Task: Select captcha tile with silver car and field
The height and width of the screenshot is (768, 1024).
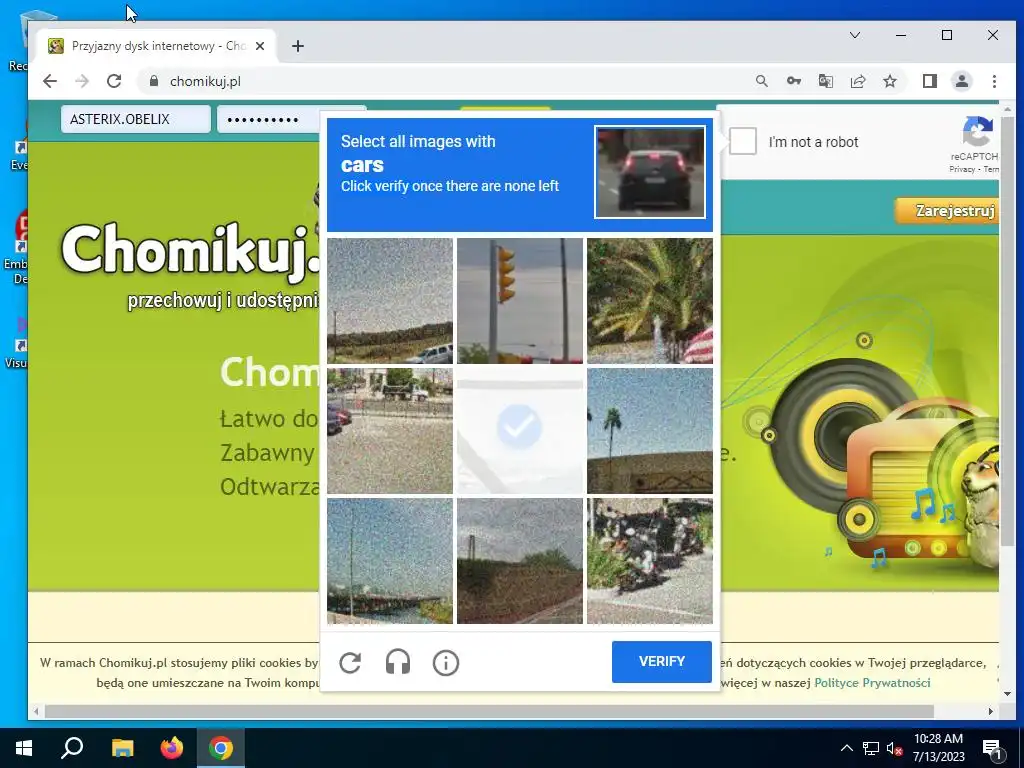Action: point(390,300)
